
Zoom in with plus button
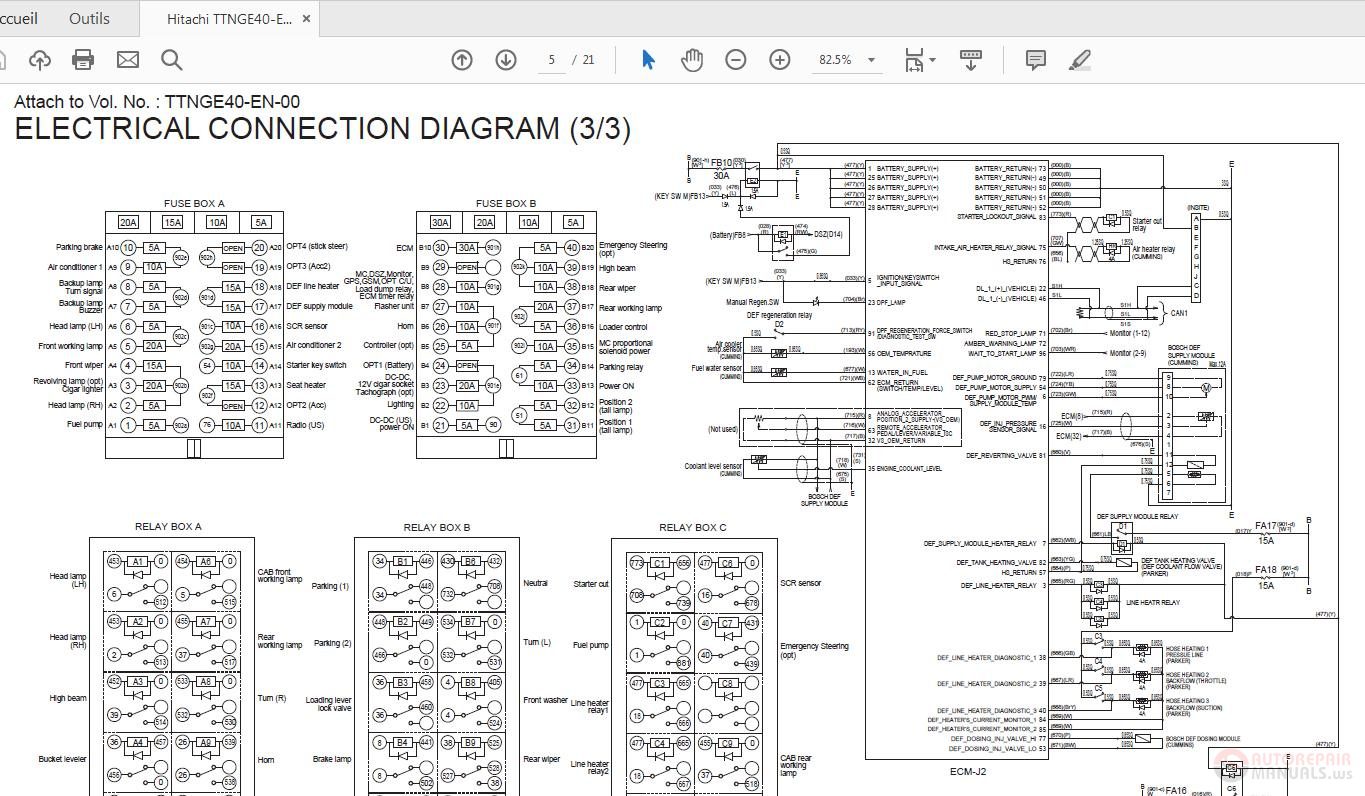[780, 60]
